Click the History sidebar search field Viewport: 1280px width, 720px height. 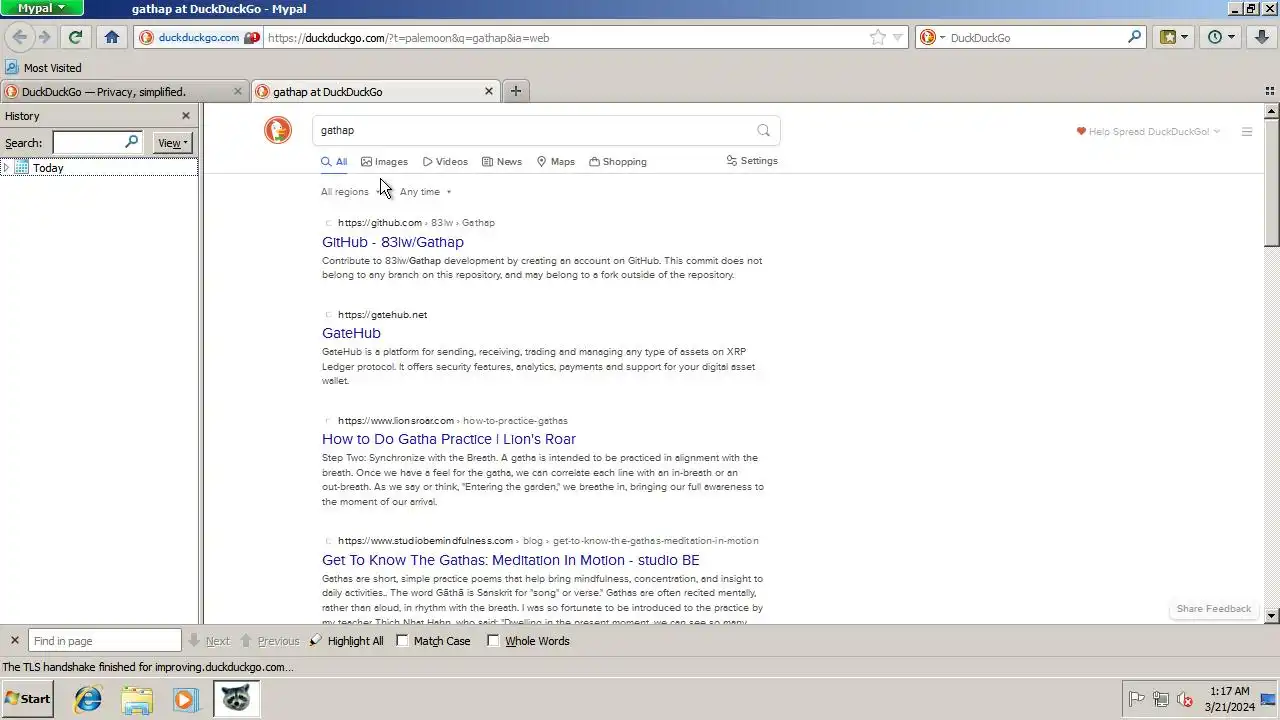pyautogui.click(x=97, y=143)
